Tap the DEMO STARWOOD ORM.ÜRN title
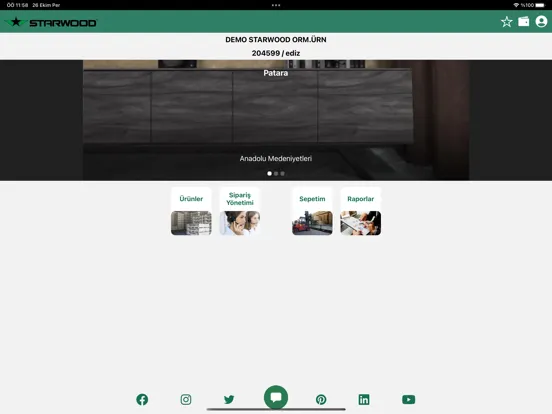 click(276, 39)
